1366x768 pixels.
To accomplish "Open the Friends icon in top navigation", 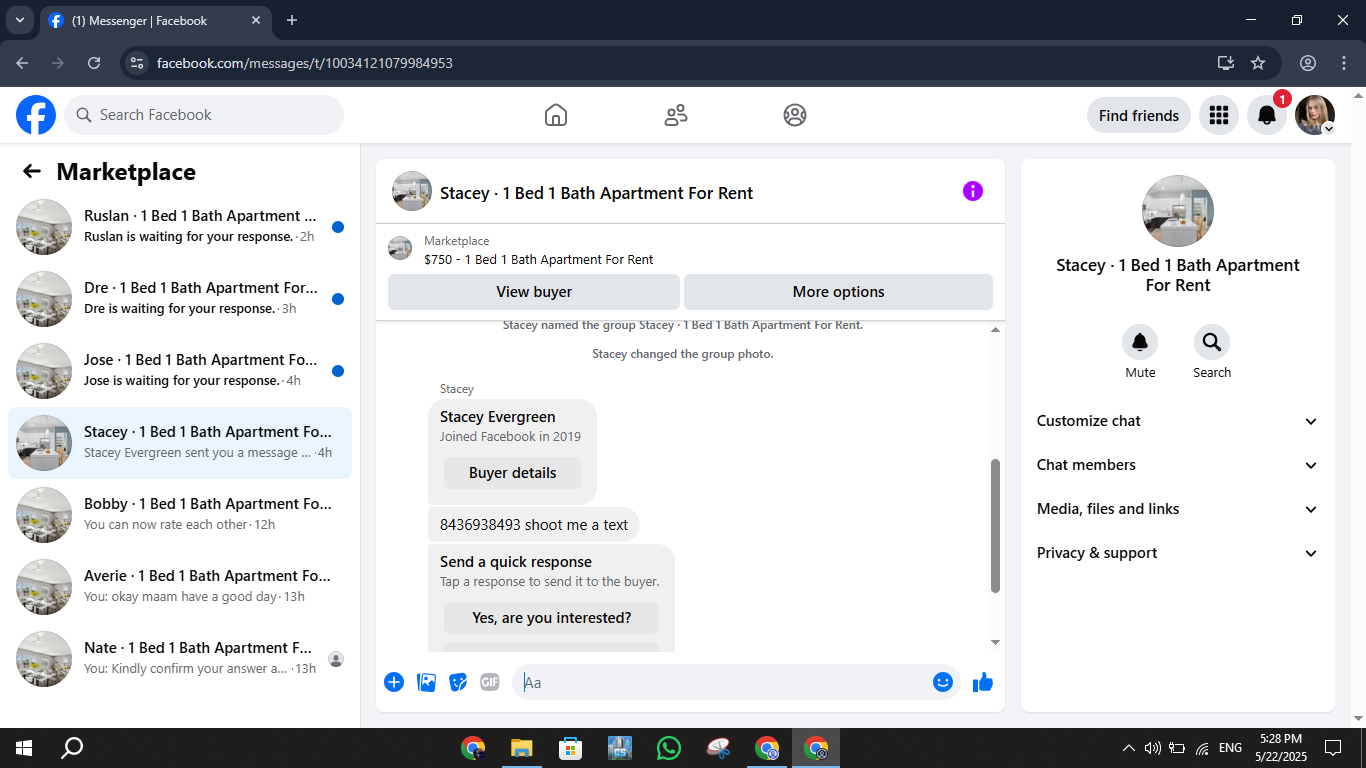I will (676, 115).
